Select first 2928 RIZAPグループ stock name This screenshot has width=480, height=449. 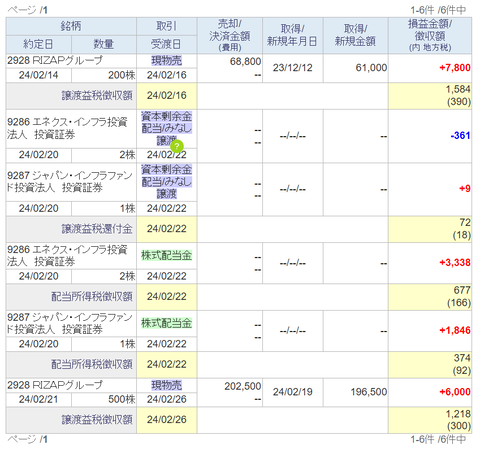pos(55,61)
